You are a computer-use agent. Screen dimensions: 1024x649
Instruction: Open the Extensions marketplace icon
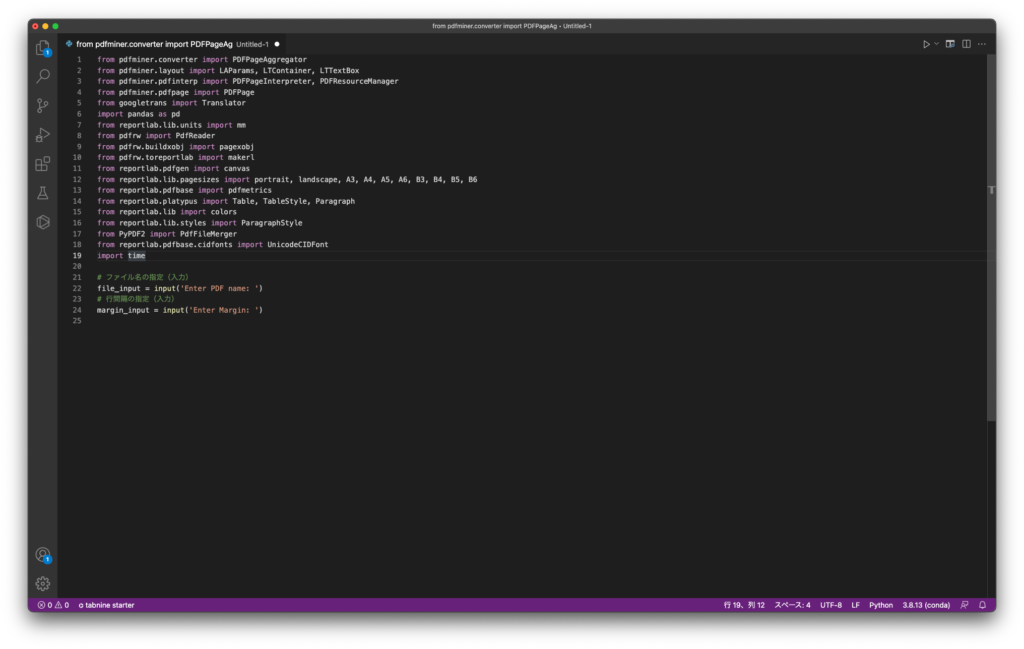click(43, 163)
